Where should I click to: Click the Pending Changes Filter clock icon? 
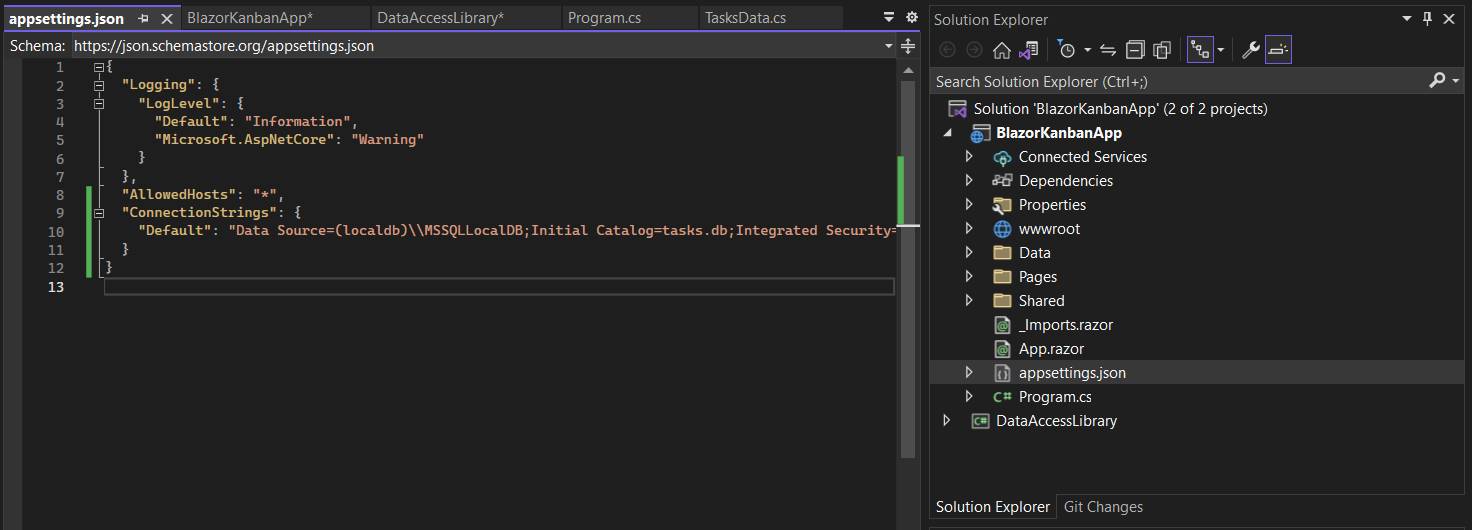(1067, 50)
